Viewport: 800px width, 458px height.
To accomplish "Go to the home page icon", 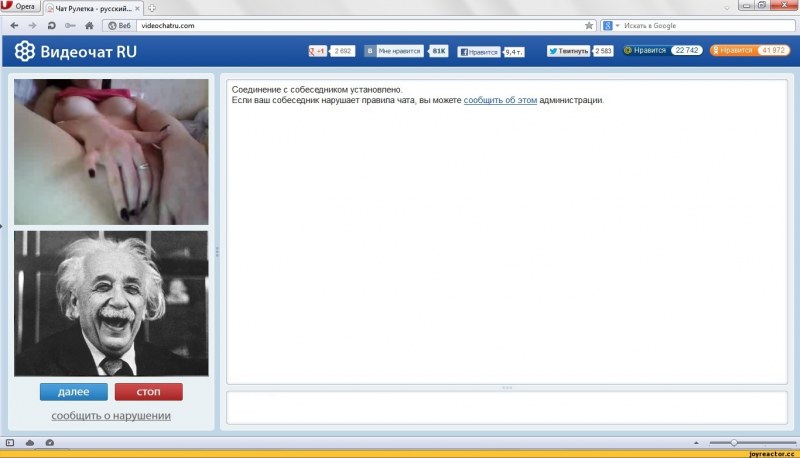I will (x=89, y=26).
